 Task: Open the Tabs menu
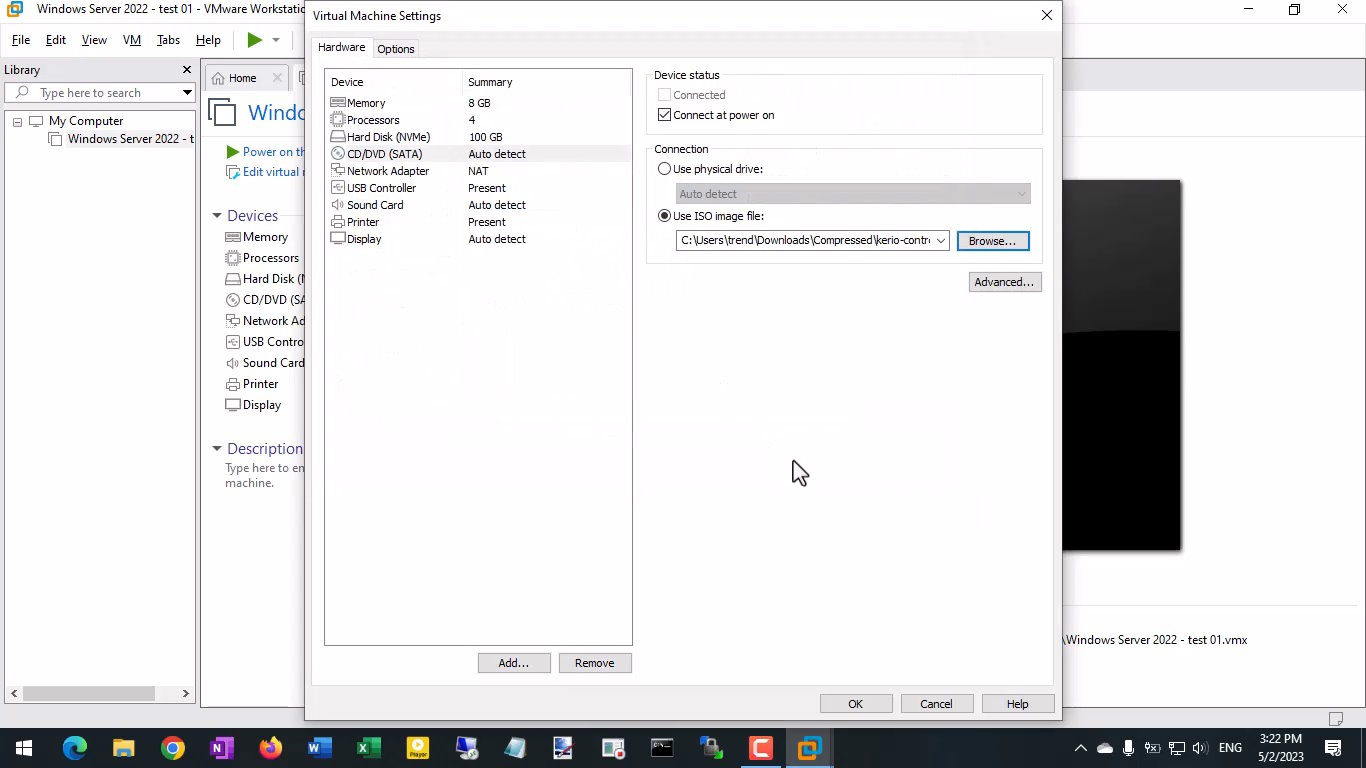168,40
